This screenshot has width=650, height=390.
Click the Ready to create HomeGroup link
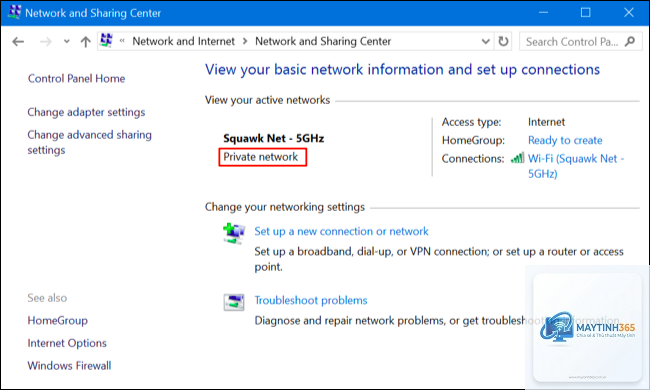[x=565, y=140]
